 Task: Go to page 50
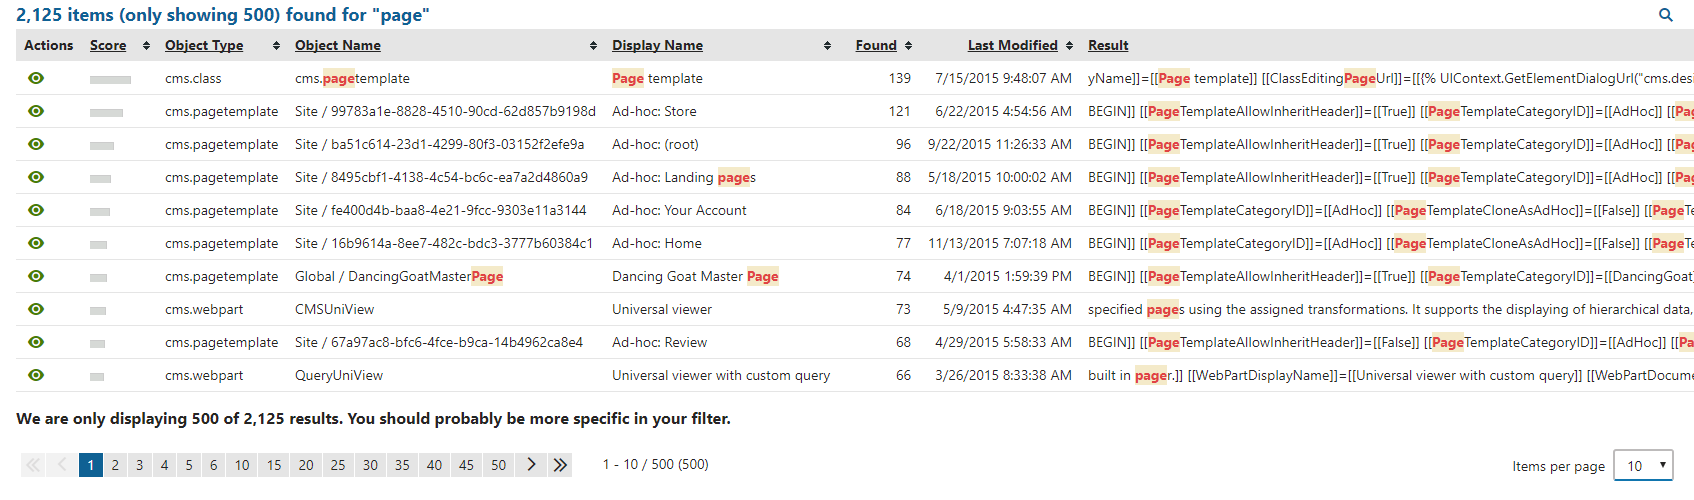pyautogui.click(x=498, y=465)
